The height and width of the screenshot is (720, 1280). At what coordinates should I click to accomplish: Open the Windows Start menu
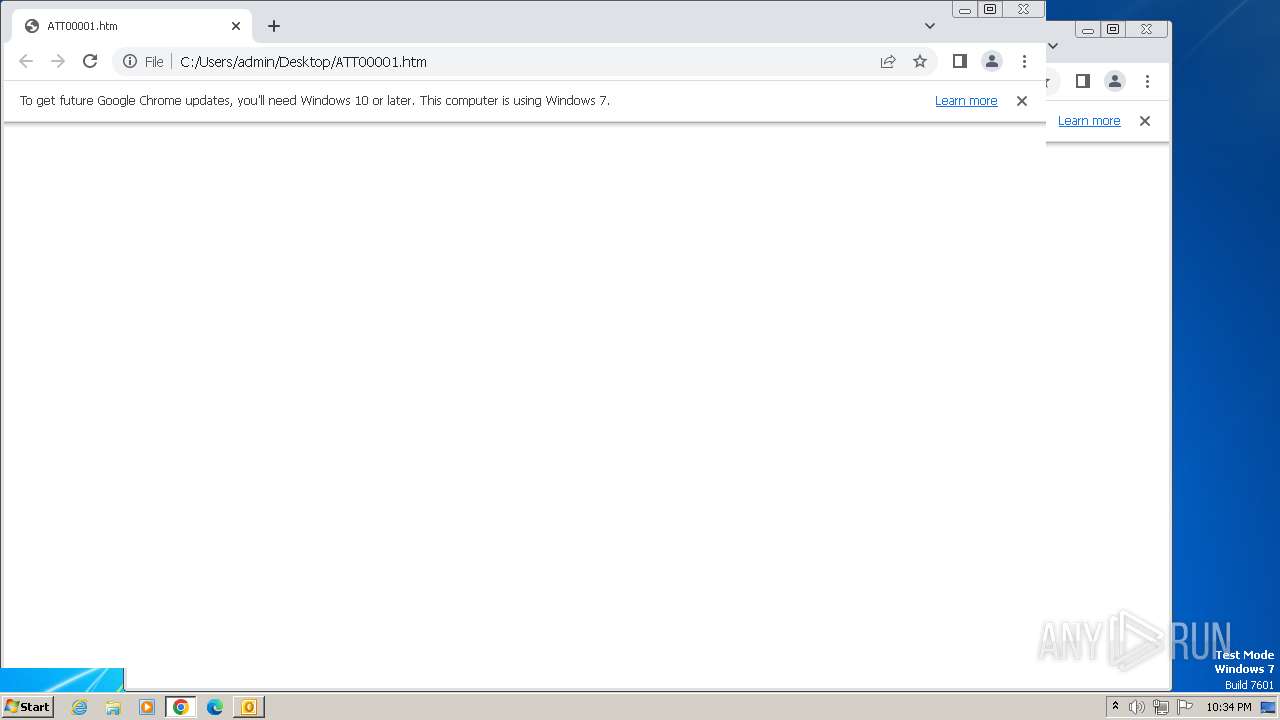tap(27, 706)
